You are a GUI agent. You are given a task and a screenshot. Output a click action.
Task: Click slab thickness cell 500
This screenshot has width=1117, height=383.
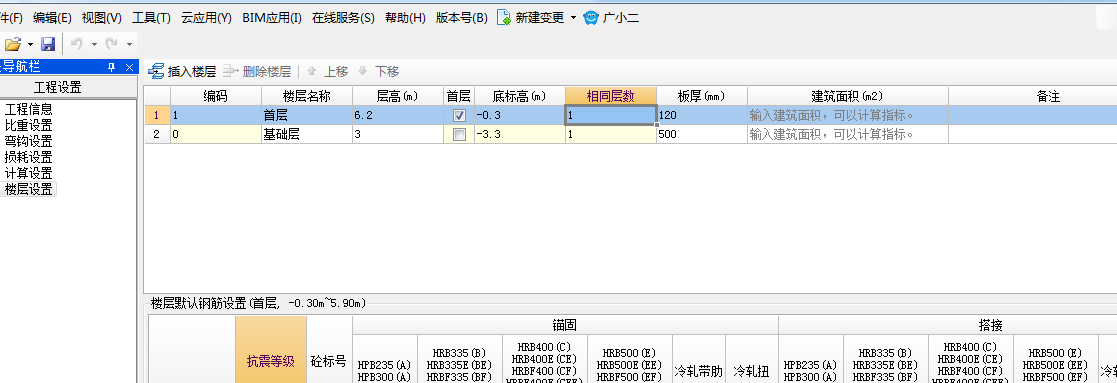702,134
